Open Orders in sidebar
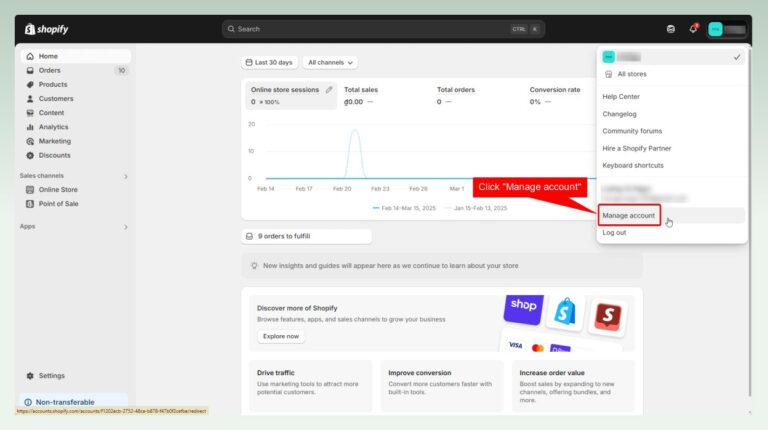The image size is (768, 430). point(76,71)
